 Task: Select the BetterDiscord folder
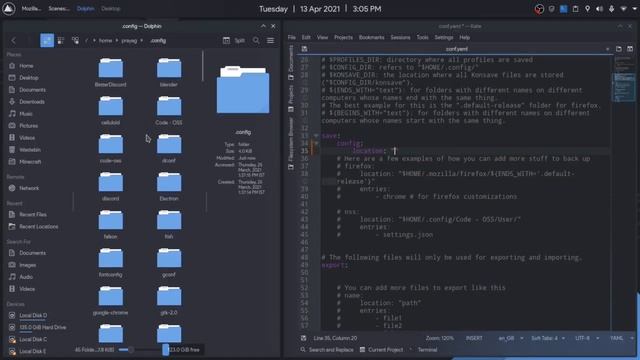coord(111,72)
